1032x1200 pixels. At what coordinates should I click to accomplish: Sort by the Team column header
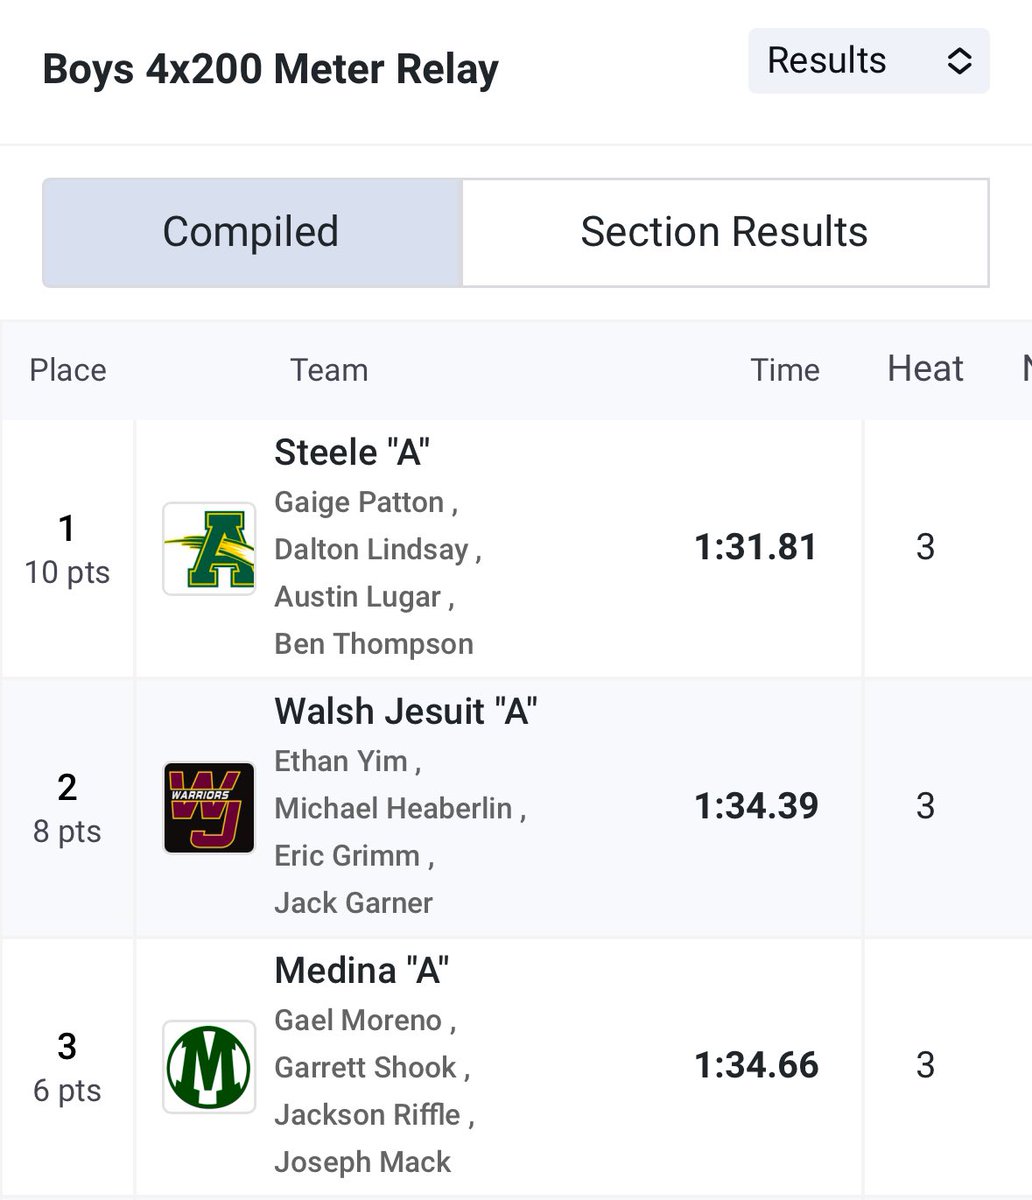tap(329, 370)
